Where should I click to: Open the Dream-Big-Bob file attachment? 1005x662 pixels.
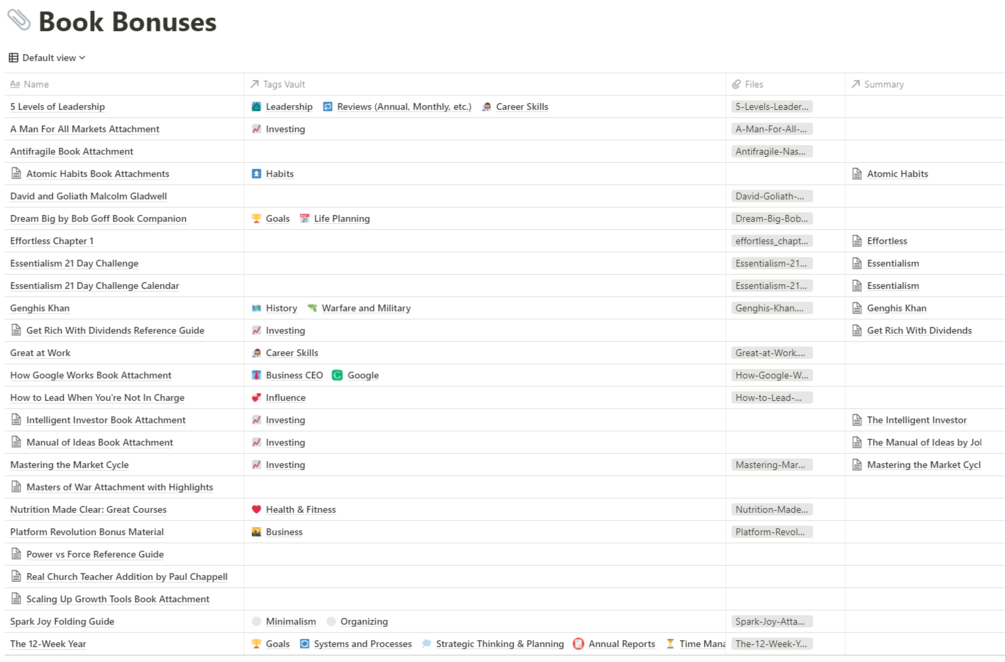coord(772,219)
